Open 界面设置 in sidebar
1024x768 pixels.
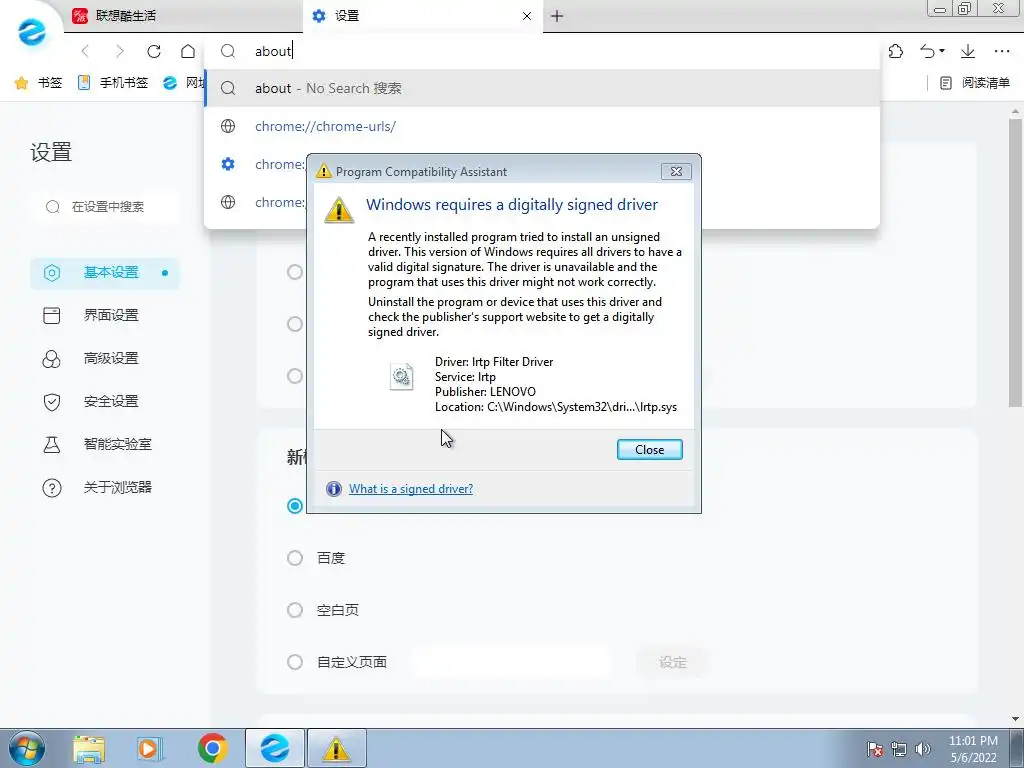point(104,315)
